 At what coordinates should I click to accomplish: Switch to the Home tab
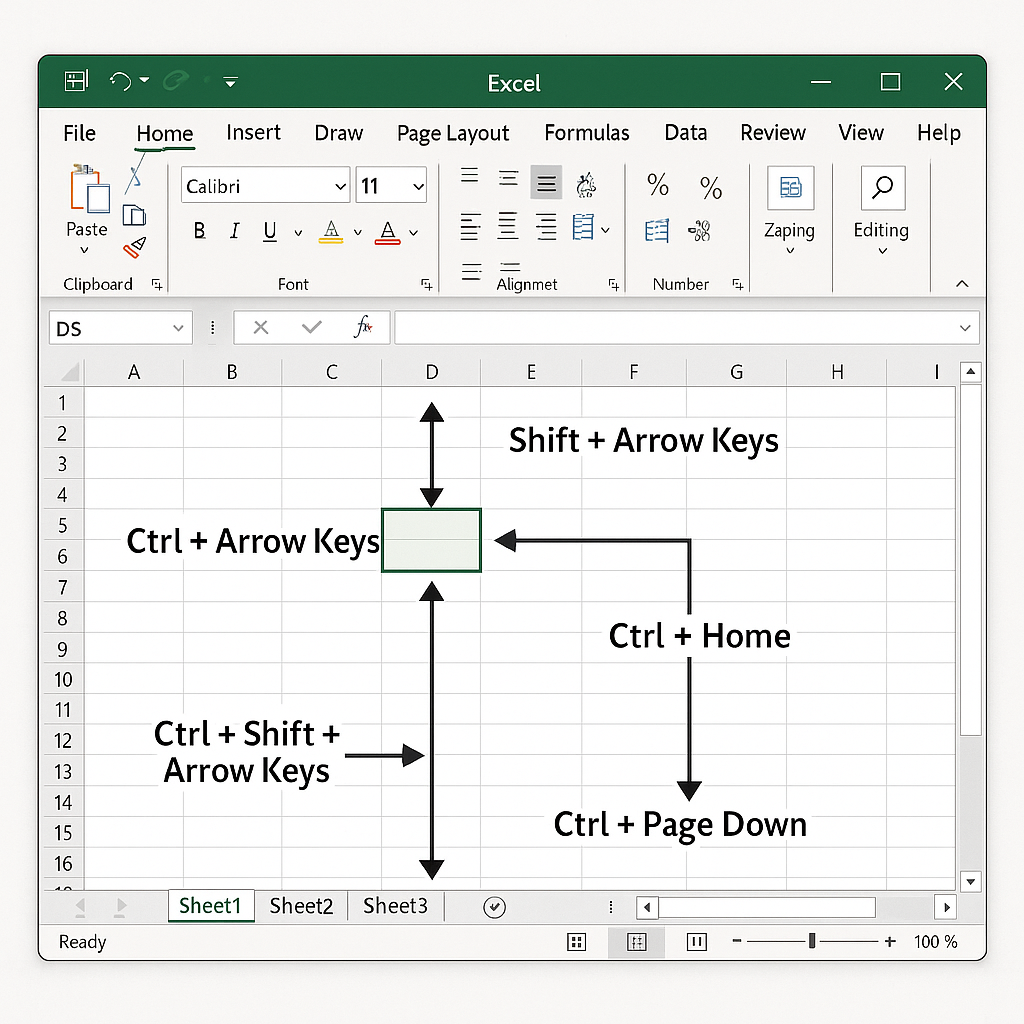(165, 134)
